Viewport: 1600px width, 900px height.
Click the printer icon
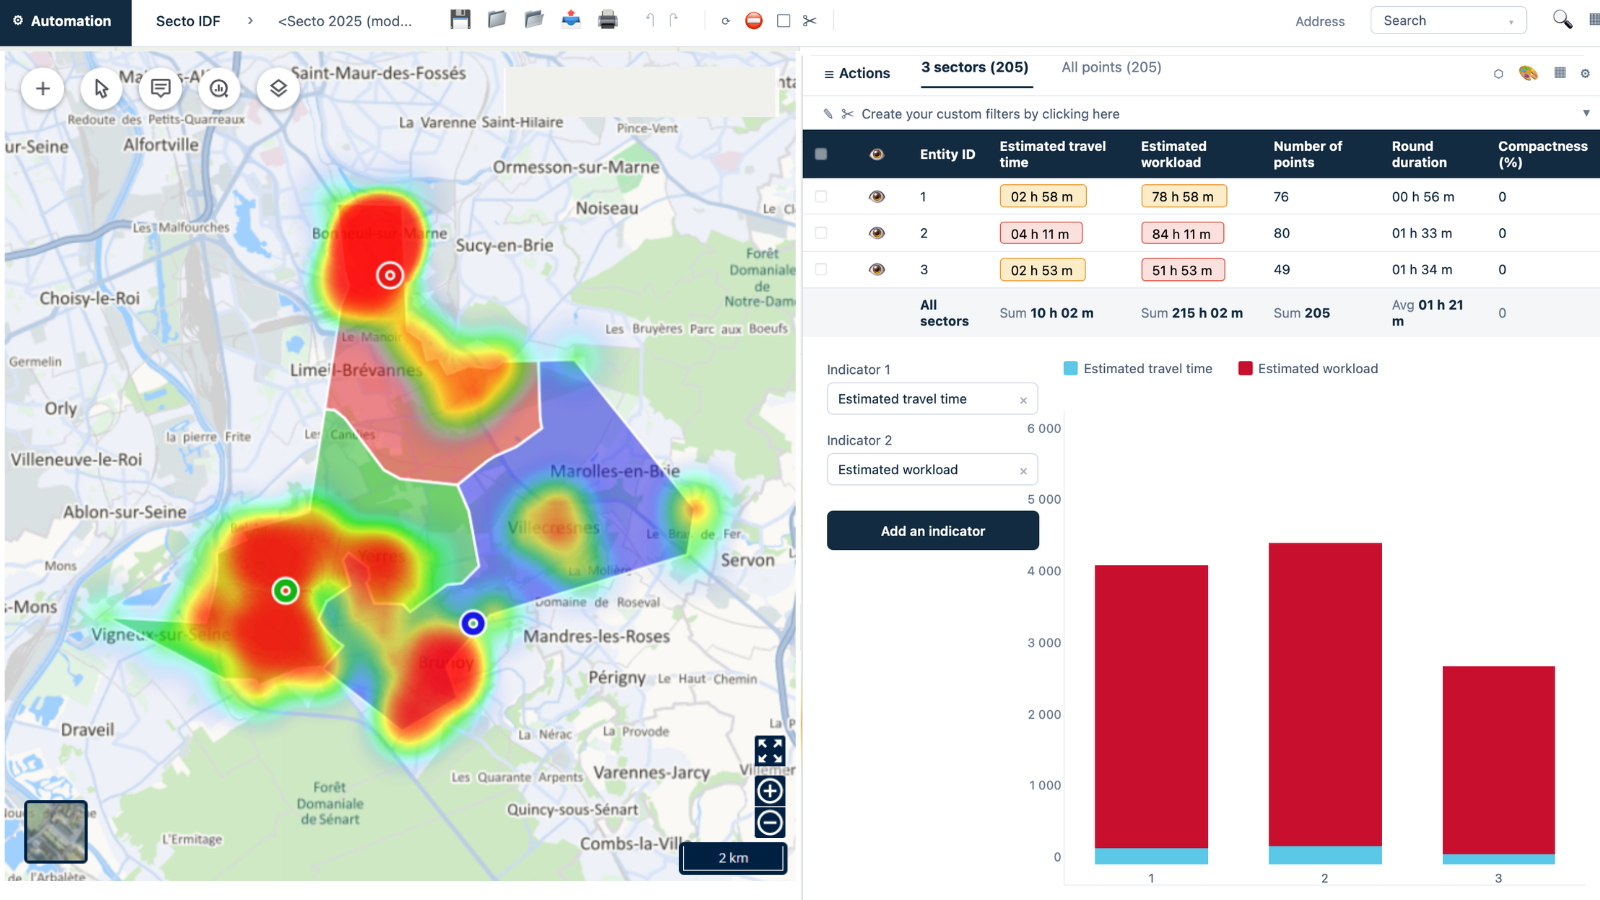tap(608, 19)
